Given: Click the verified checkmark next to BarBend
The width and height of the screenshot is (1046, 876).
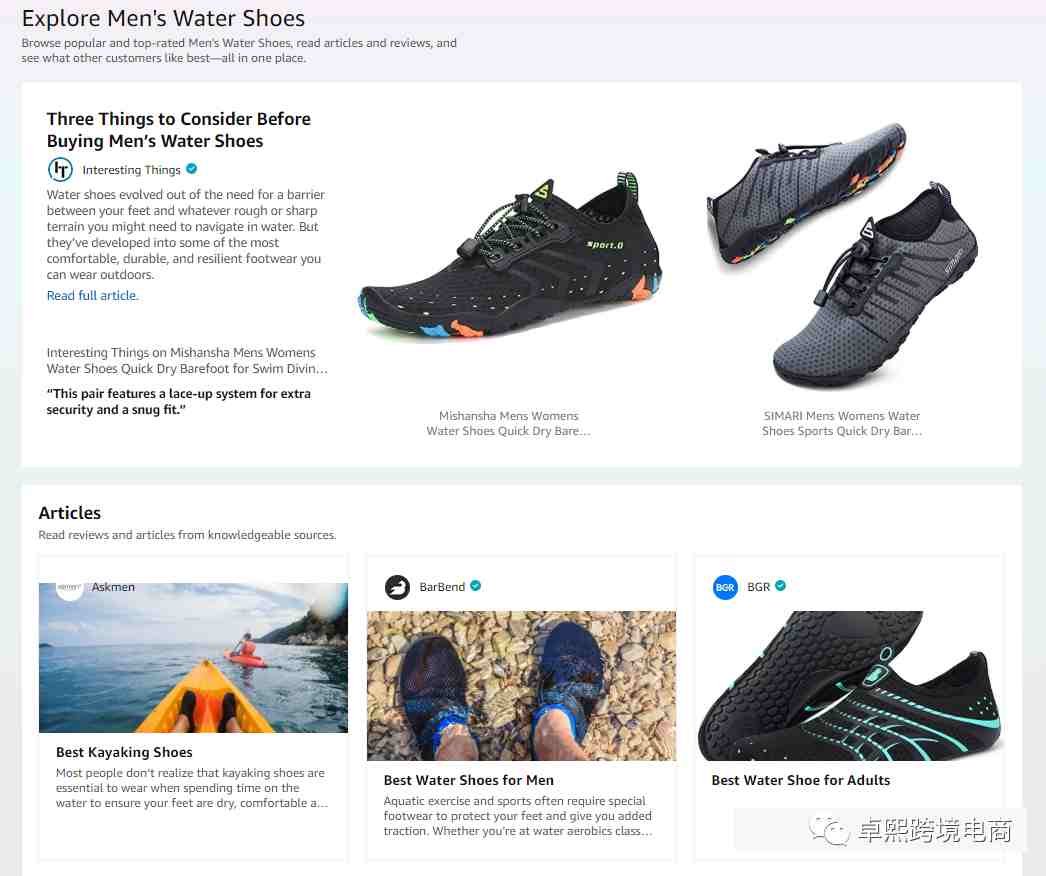Looking at the screenshot, I should click(476, 586).
